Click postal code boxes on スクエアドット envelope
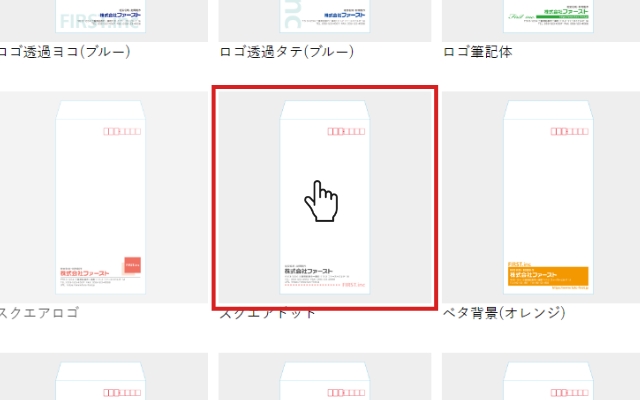The height and width of the screenshot is (400, 640). [345, 130]
